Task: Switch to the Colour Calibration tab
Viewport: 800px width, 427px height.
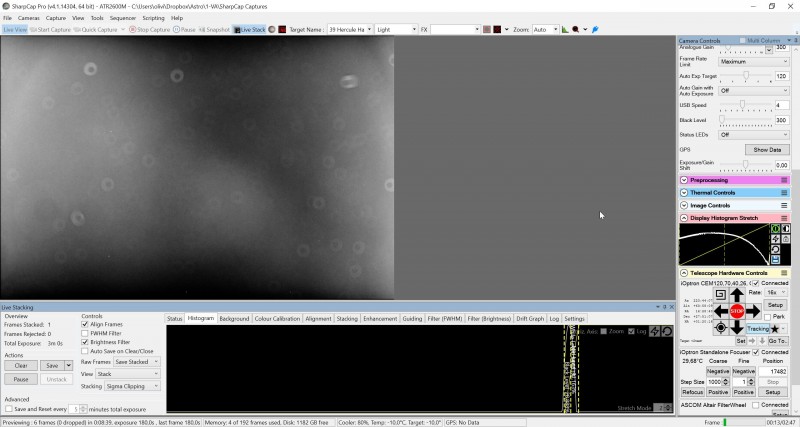Action: [277, 318]
